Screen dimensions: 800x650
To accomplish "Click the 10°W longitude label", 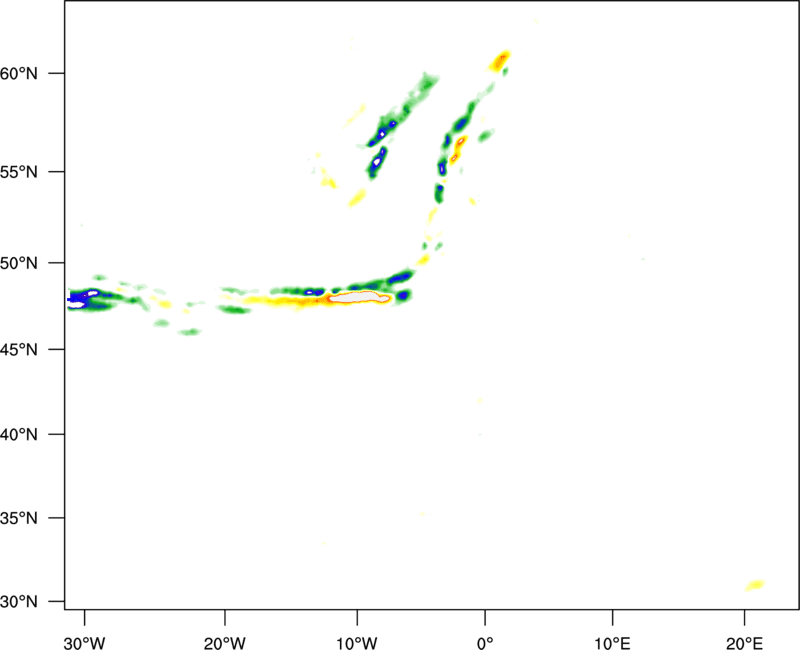I will [x=357, y=643].
